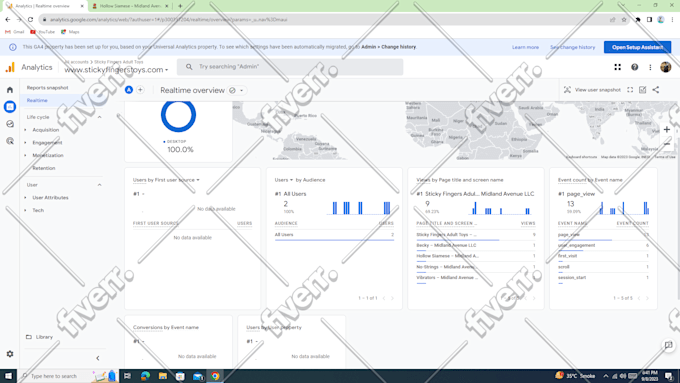The image size is (680, 383).
Task: Switch to the Hollow Siamese browser tab
Action: click(130, 6)
